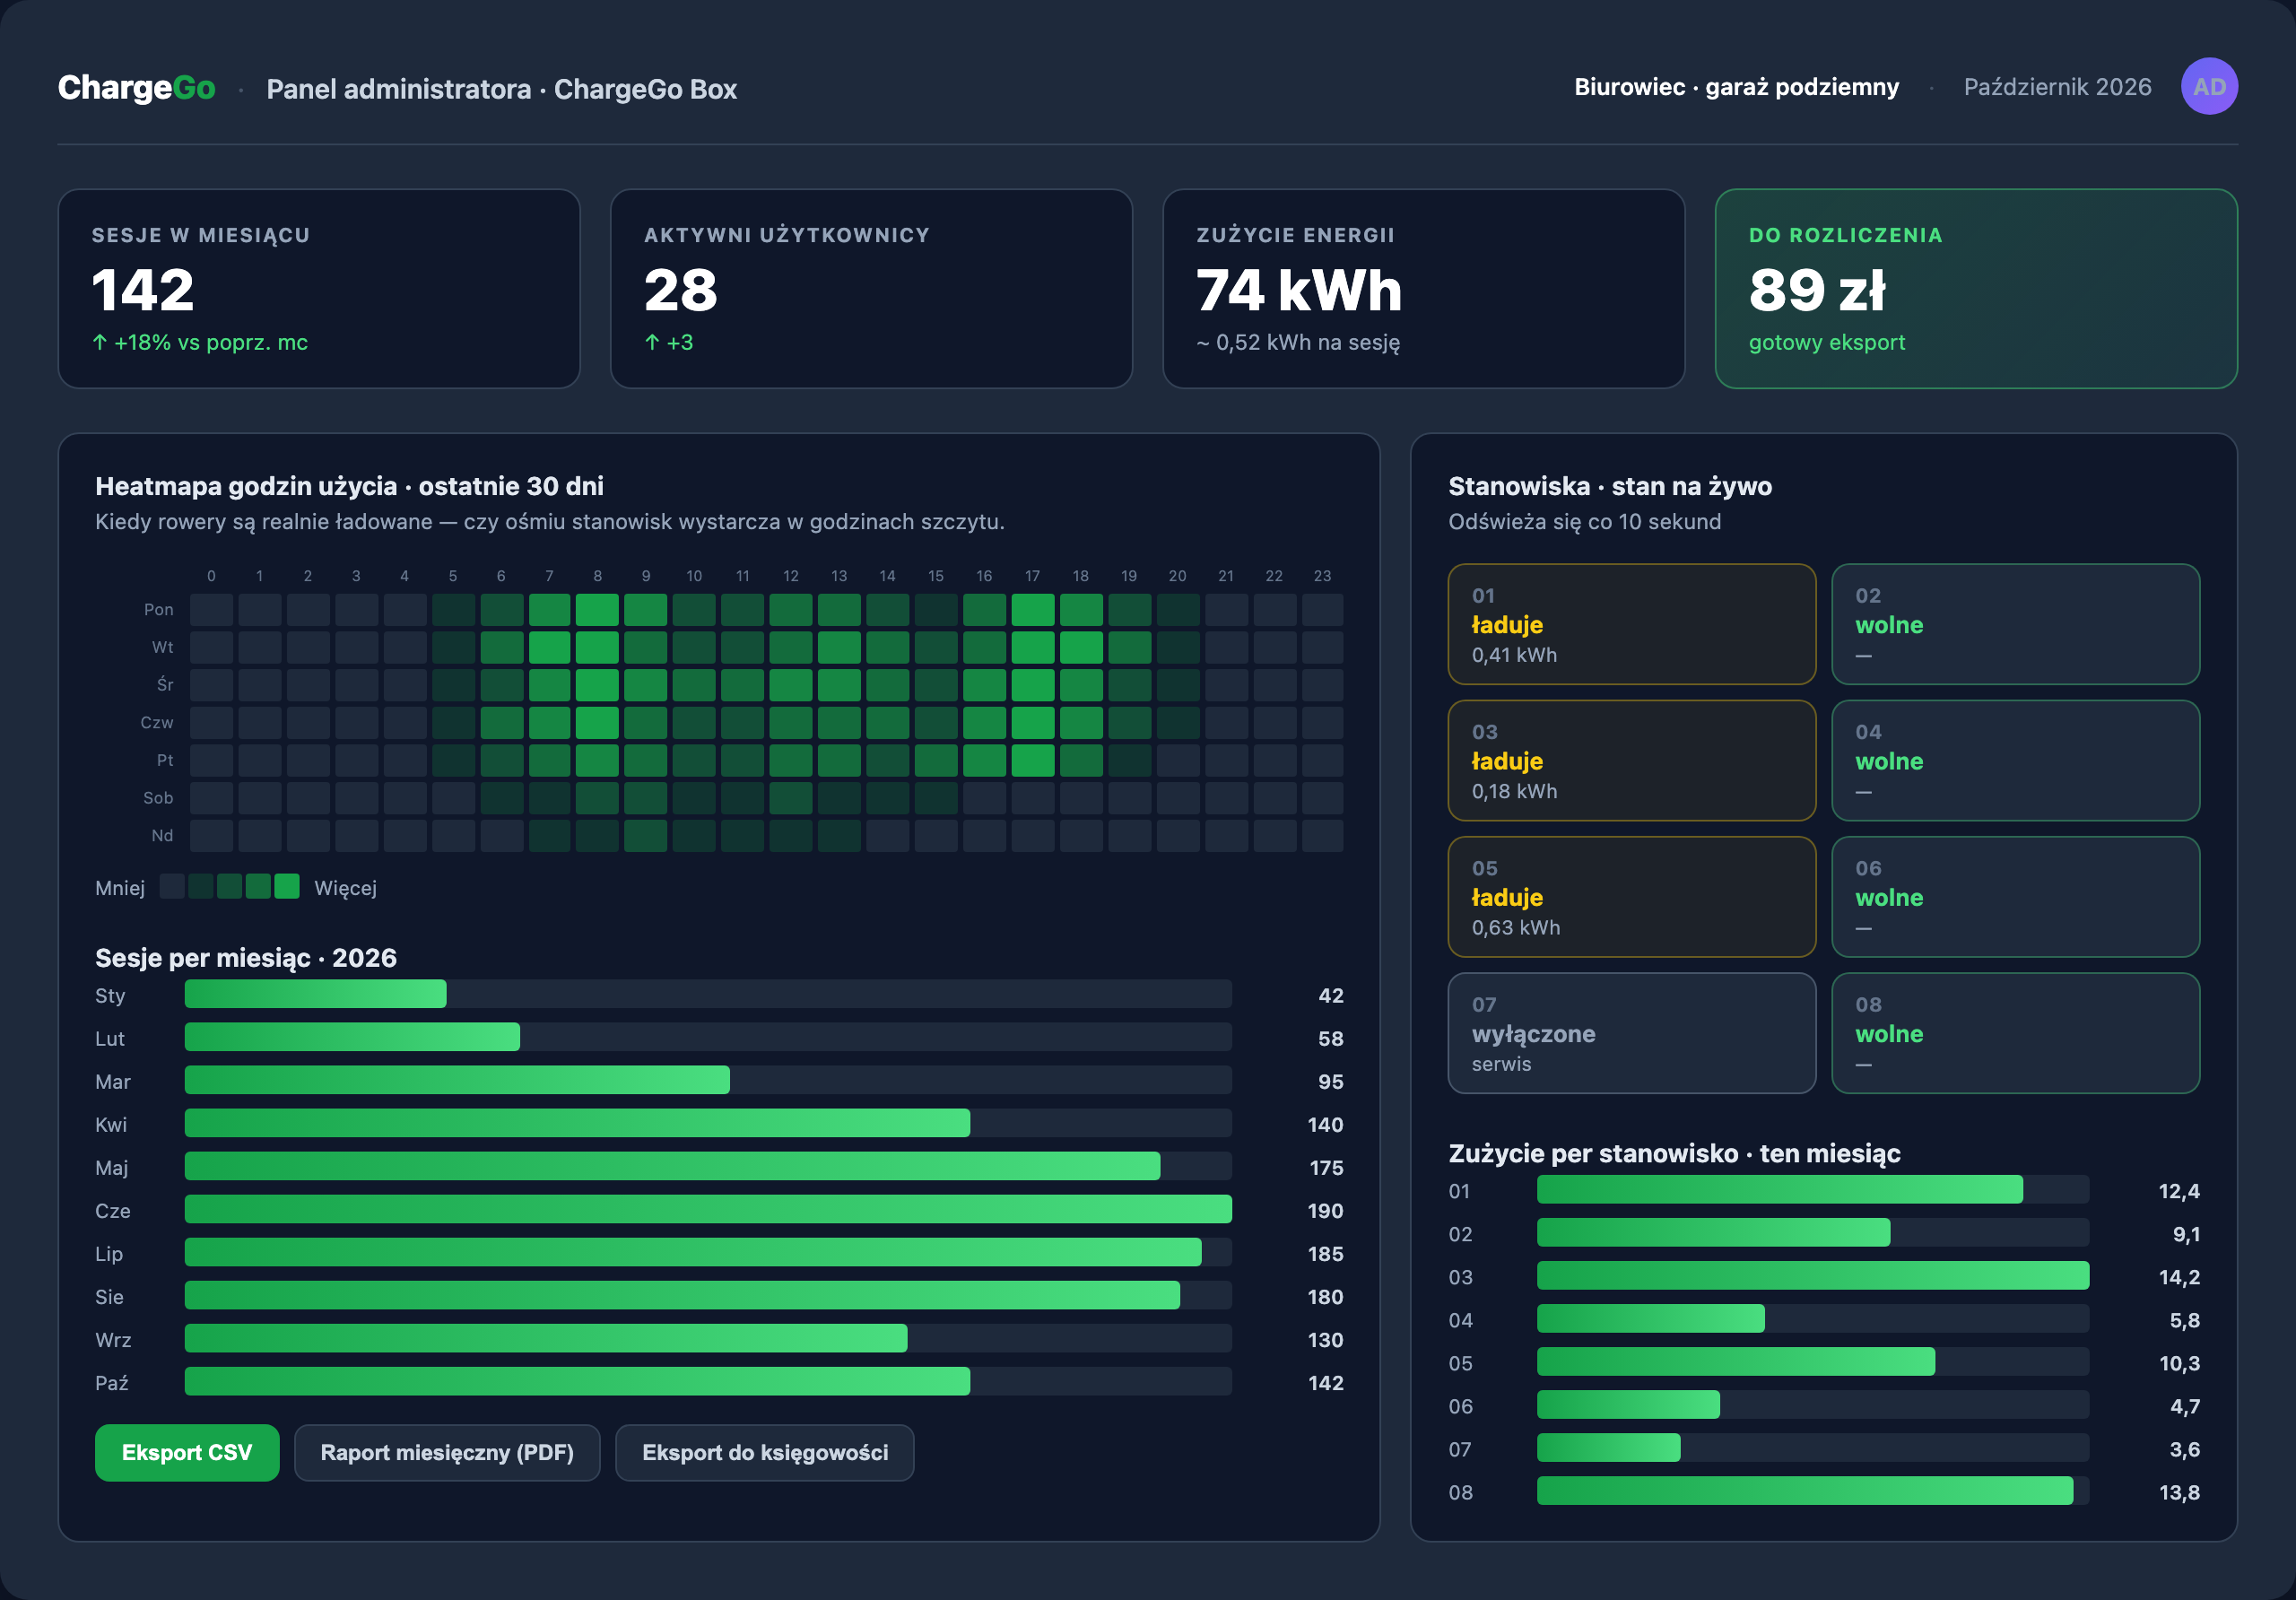Click the heatmap hour 23 column label
Screen dimensions: 2296x1600
point(1322,576)
